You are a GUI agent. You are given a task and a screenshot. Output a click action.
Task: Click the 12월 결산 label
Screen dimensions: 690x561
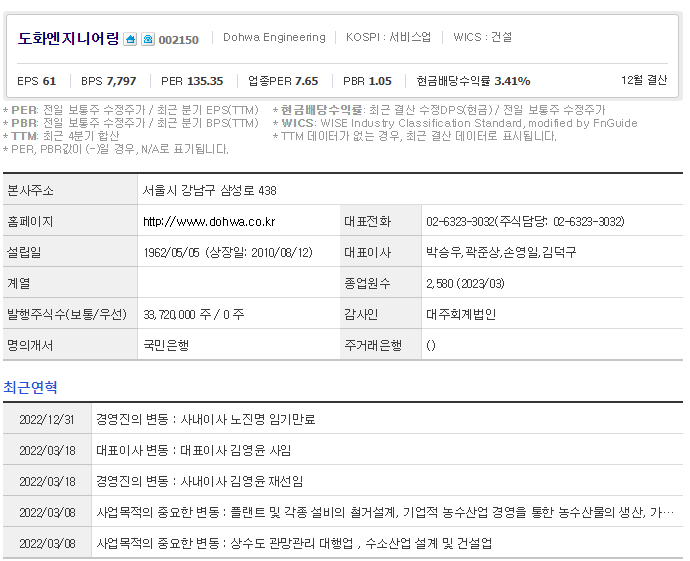pyautogui.click(x=644, y=80)
